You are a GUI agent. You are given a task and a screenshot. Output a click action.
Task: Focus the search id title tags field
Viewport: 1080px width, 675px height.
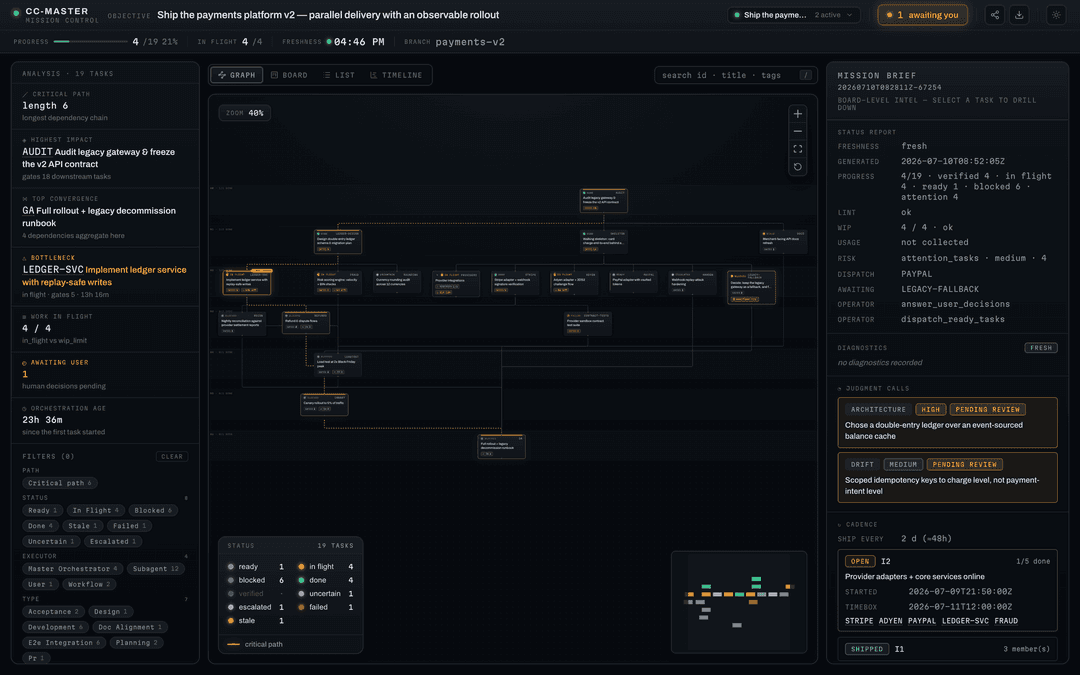tap(736, 75)
